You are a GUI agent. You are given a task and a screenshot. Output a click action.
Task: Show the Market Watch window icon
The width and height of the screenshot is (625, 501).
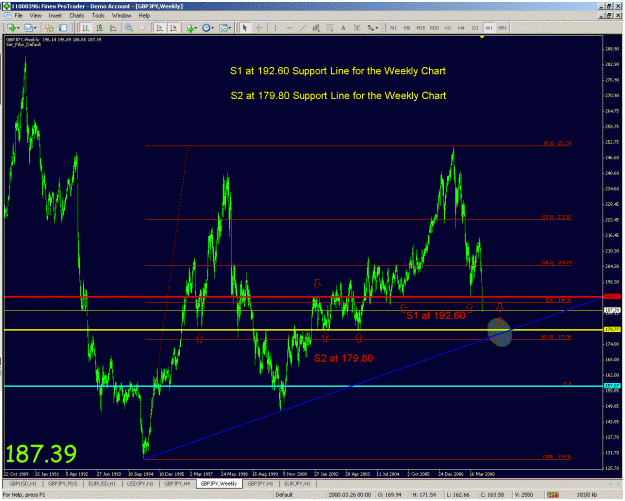click(49, 28)
